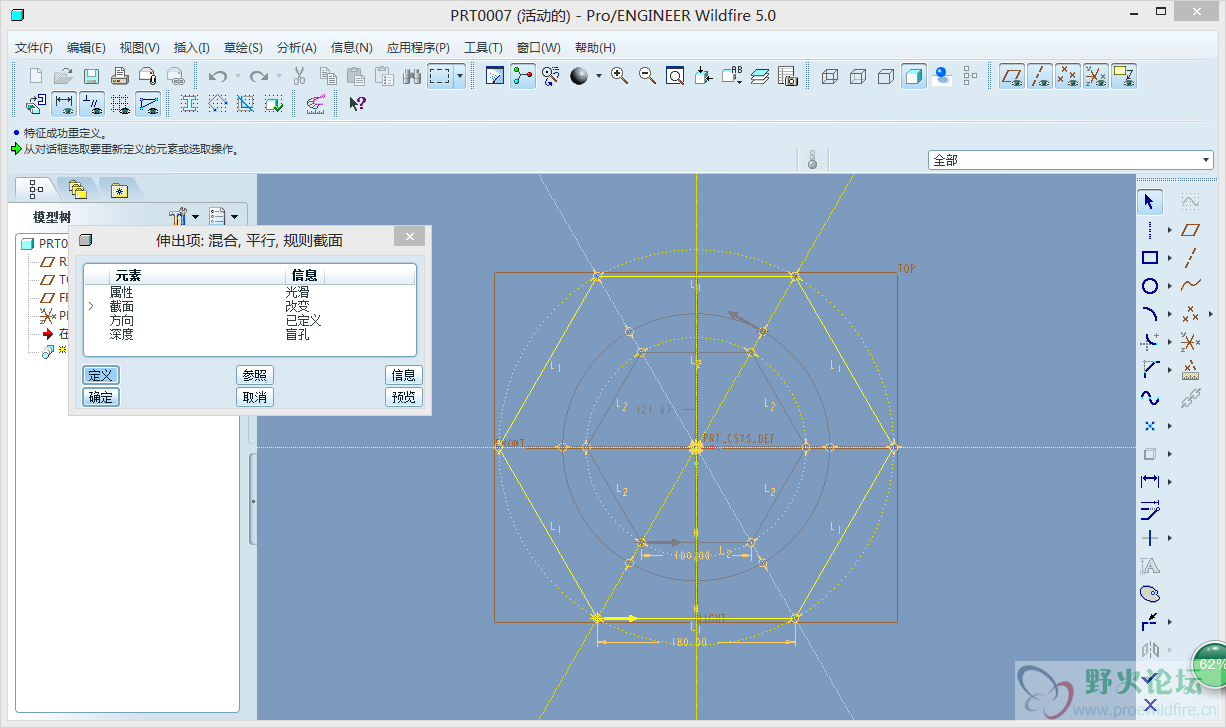1226x728 pixels.
Task: Open the selection box mode dropdown arrow
Action: pyautogui.click(x=460, y=76)
